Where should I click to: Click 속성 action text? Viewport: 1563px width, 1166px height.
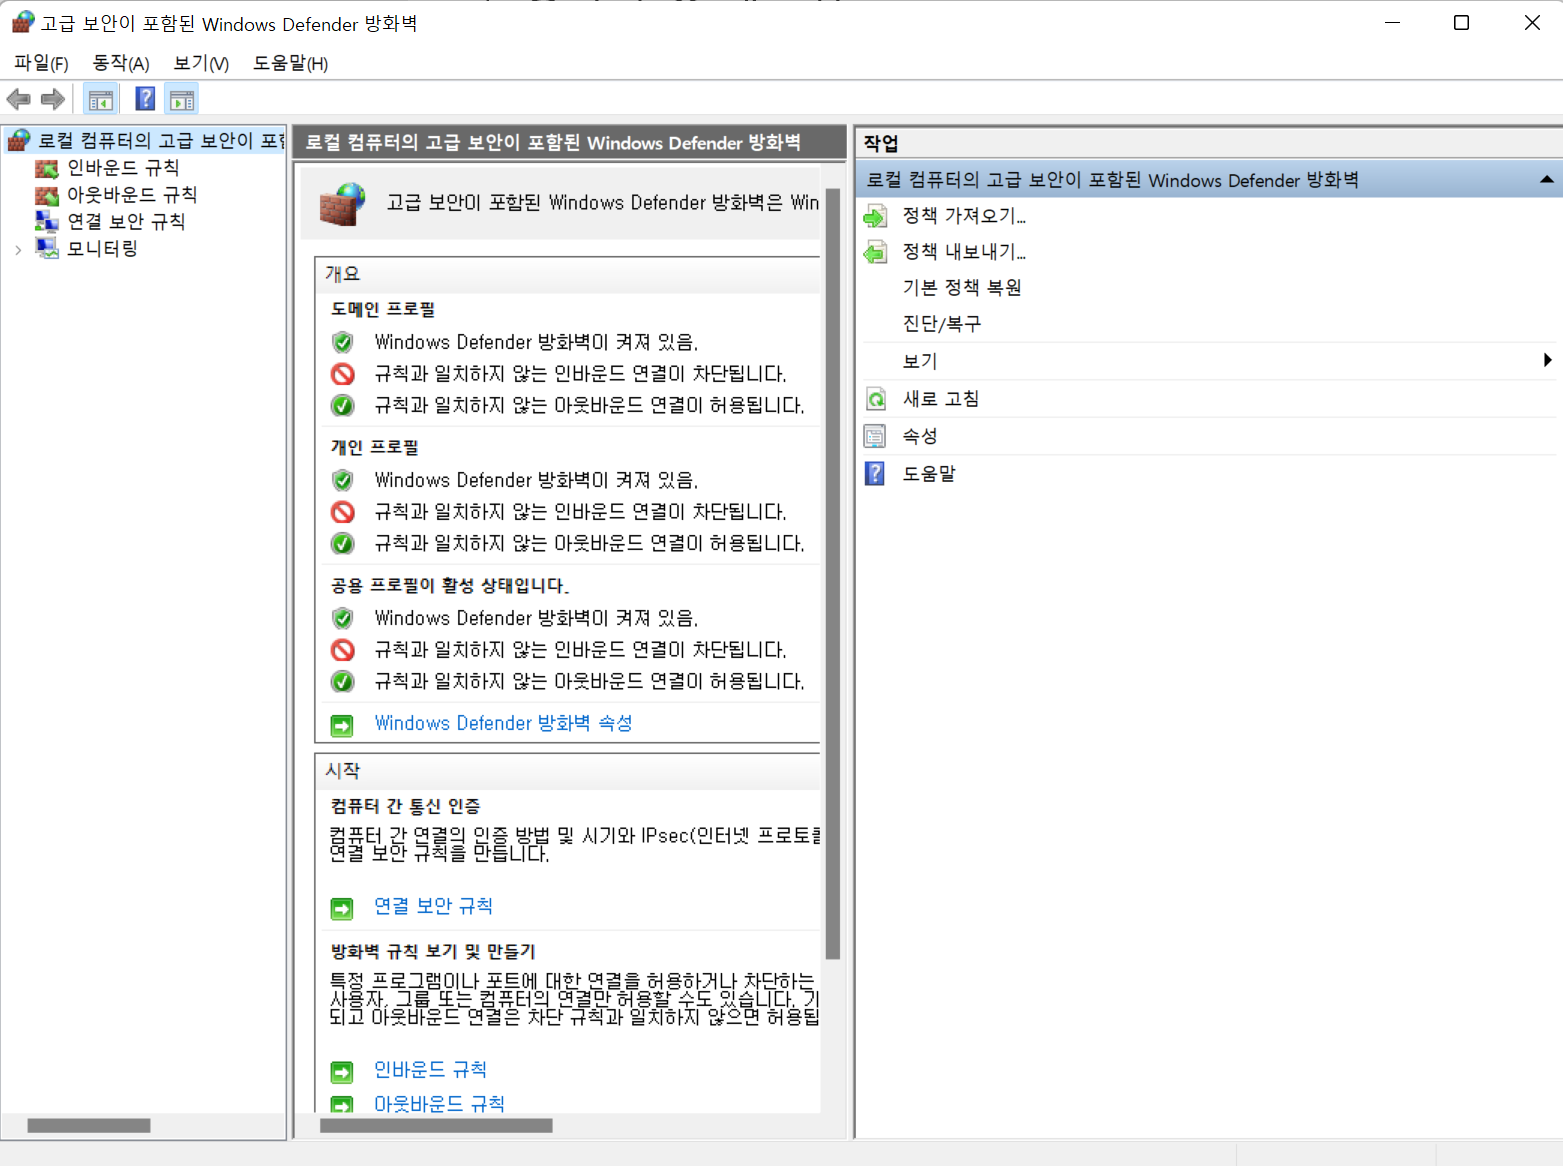(x=920, y=436)
